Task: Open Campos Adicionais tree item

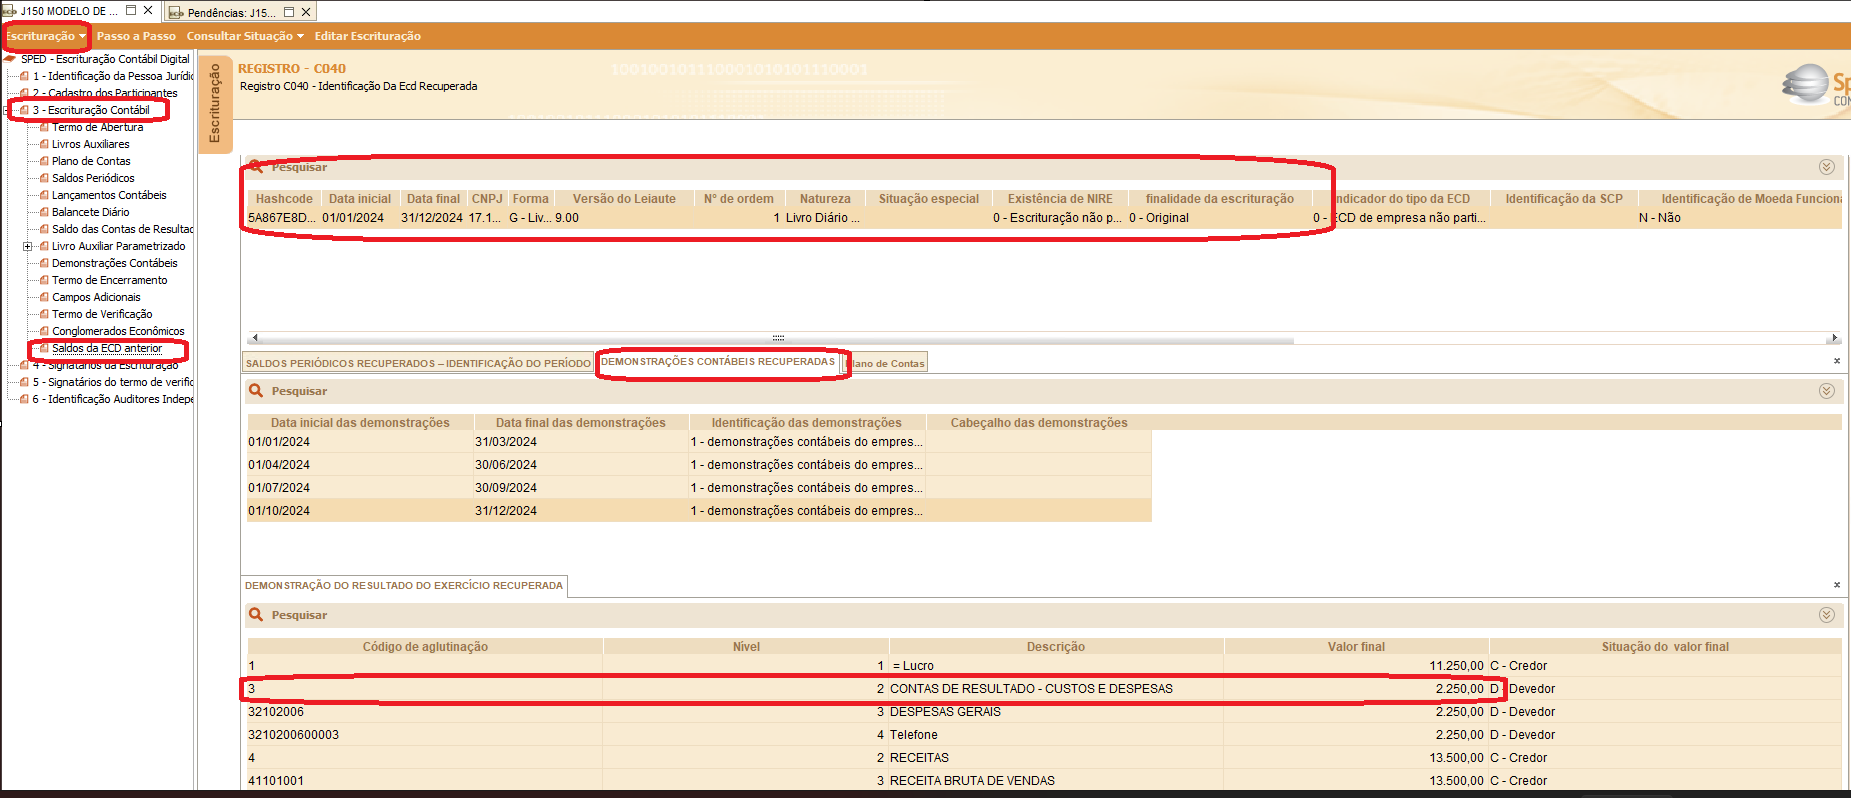Action: click(x=96, y=297)
